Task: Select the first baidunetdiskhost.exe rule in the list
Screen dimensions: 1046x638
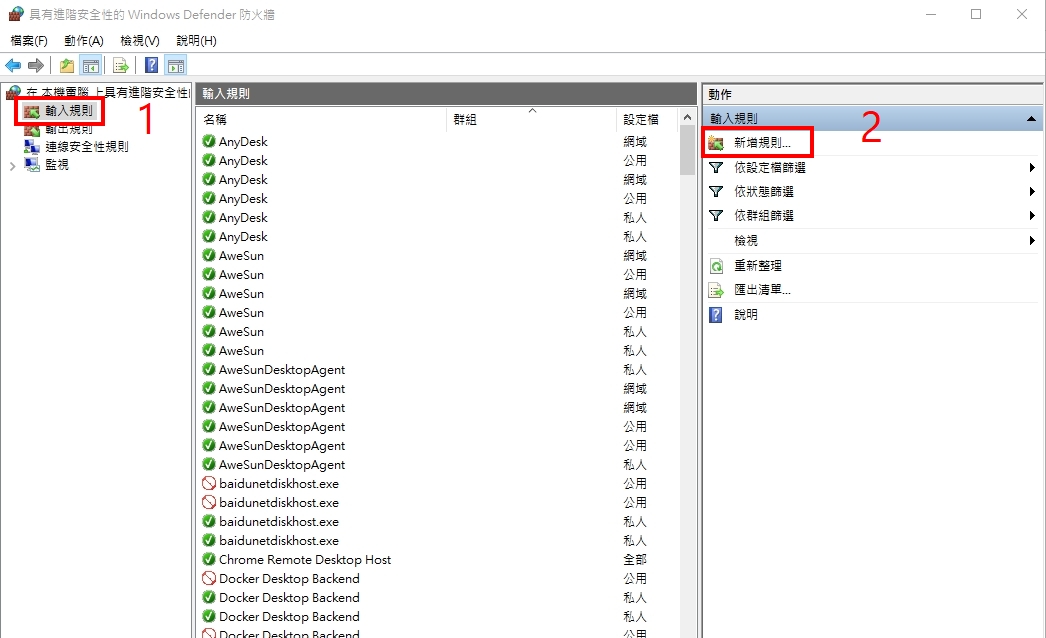Action: click(x=279, y=484)
